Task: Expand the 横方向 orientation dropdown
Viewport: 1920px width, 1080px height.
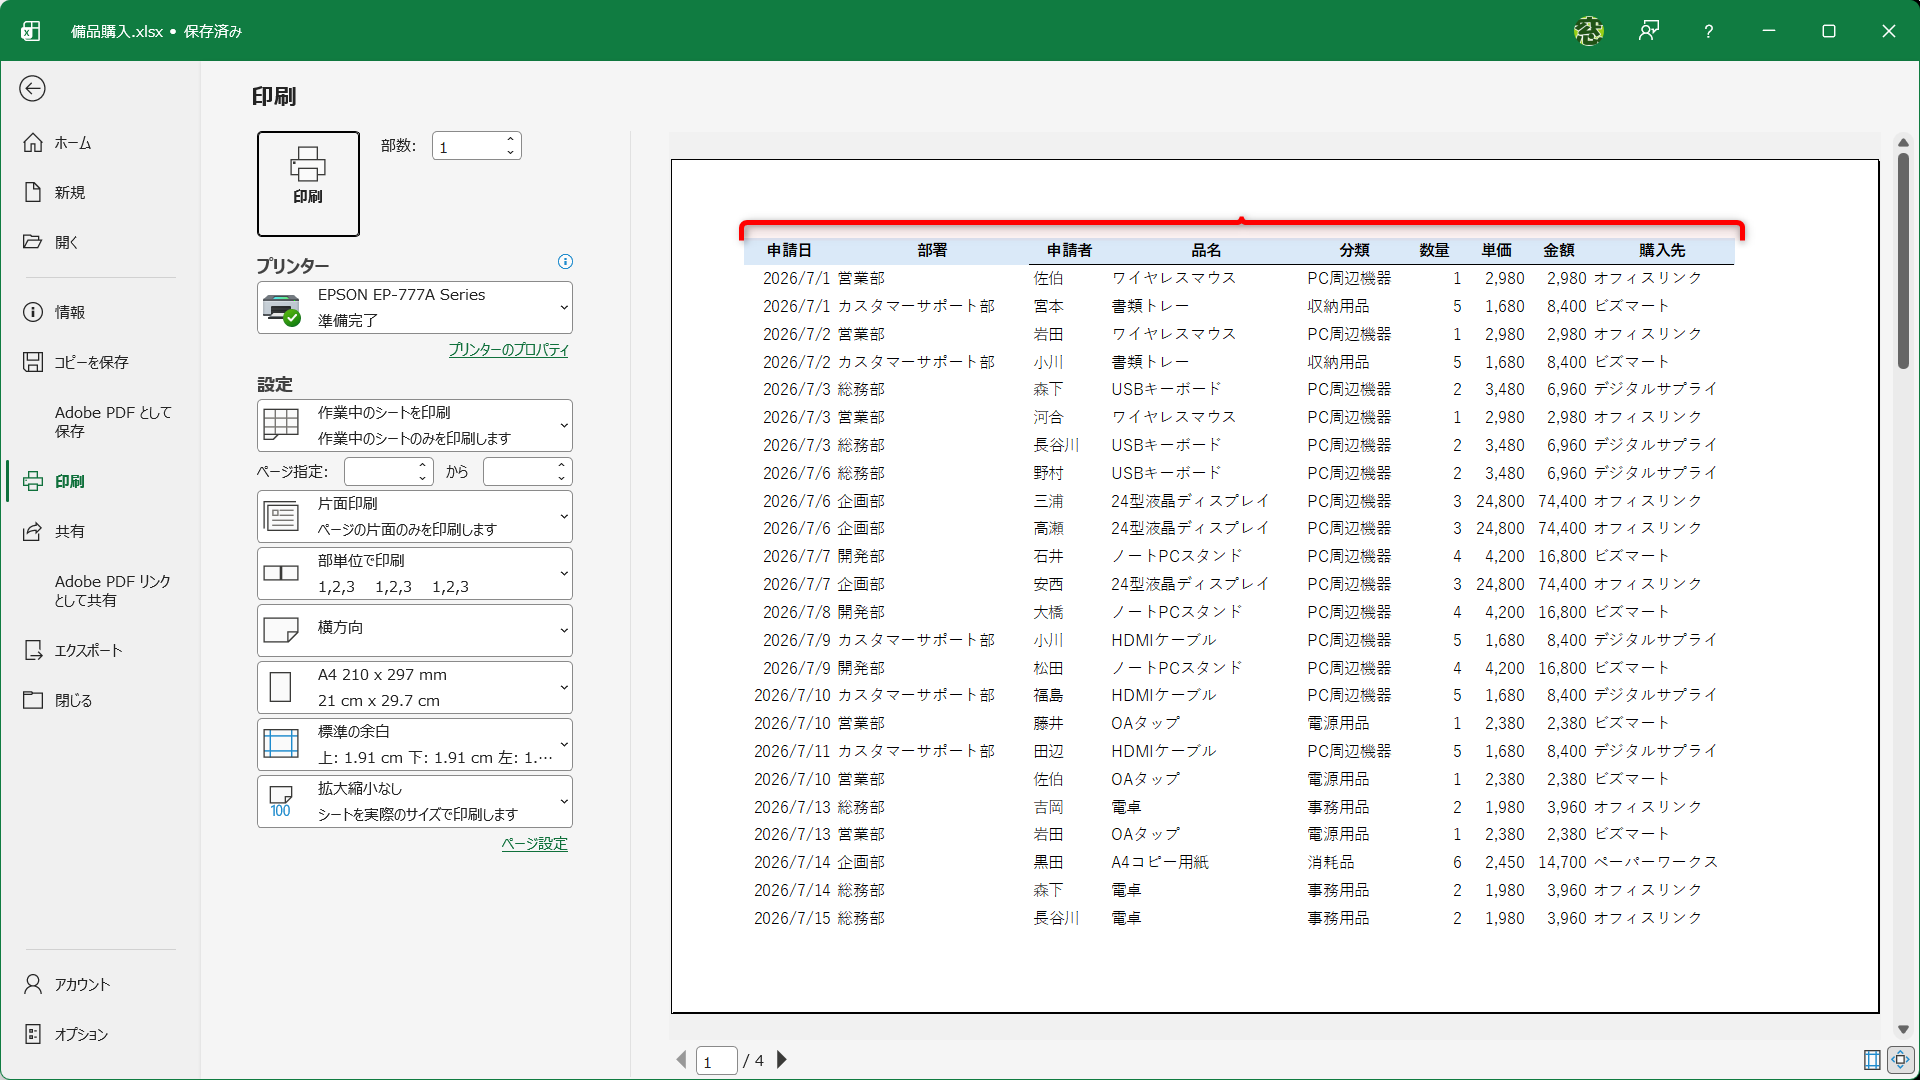Action: click(415, 630)
